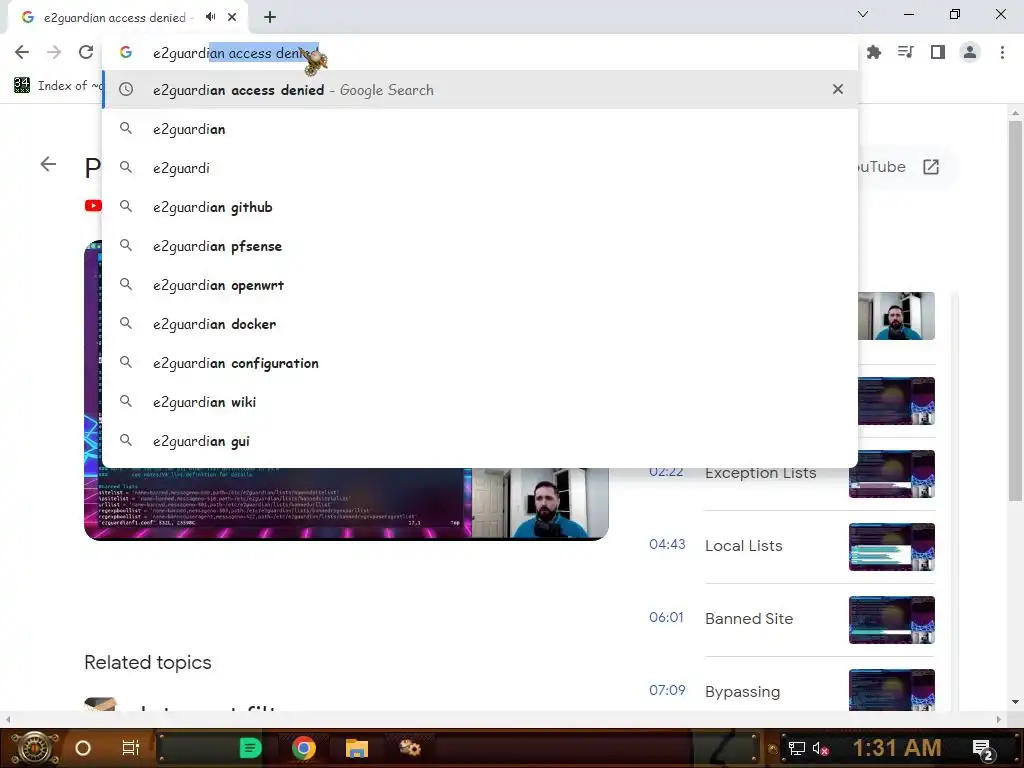This screenshot has height=768, width=1024.
Task: Choose 'e2guardian docker' suggestion
Action: click(480, 324)
